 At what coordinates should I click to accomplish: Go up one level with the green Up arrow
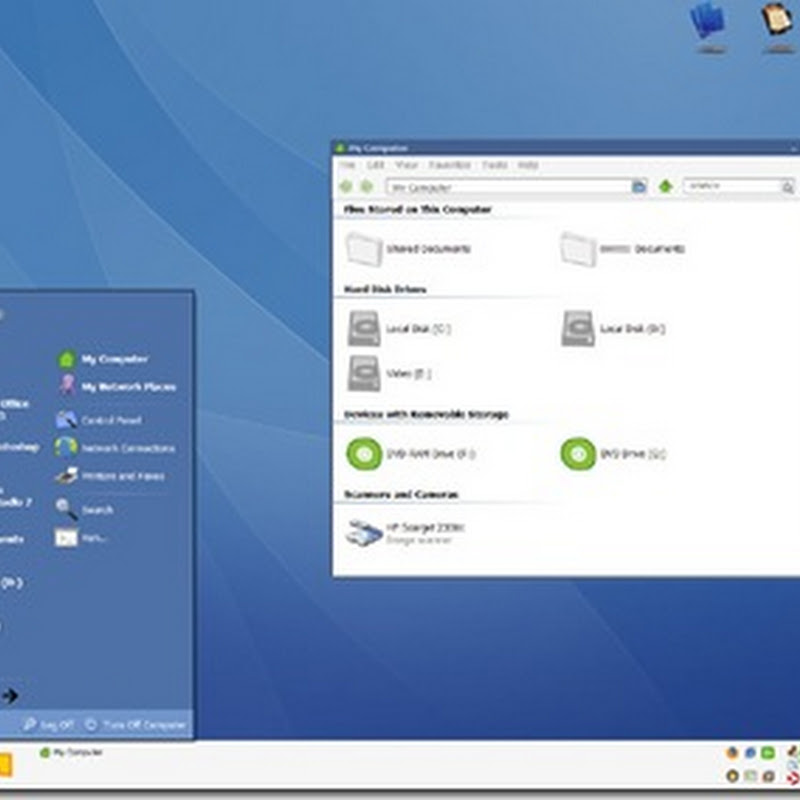665,187
